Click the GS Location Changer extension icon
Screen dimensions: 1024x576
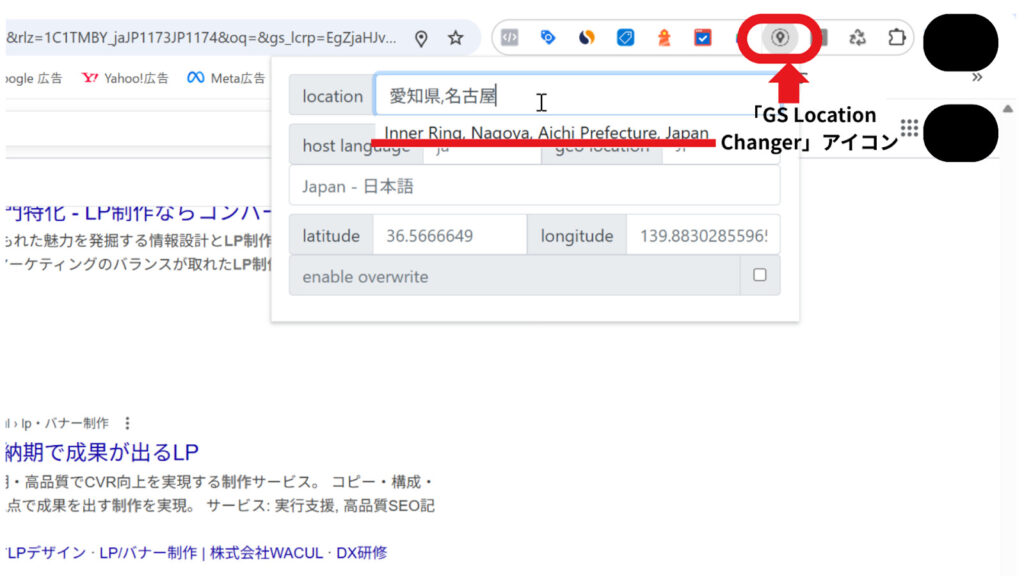pos(780,38)
